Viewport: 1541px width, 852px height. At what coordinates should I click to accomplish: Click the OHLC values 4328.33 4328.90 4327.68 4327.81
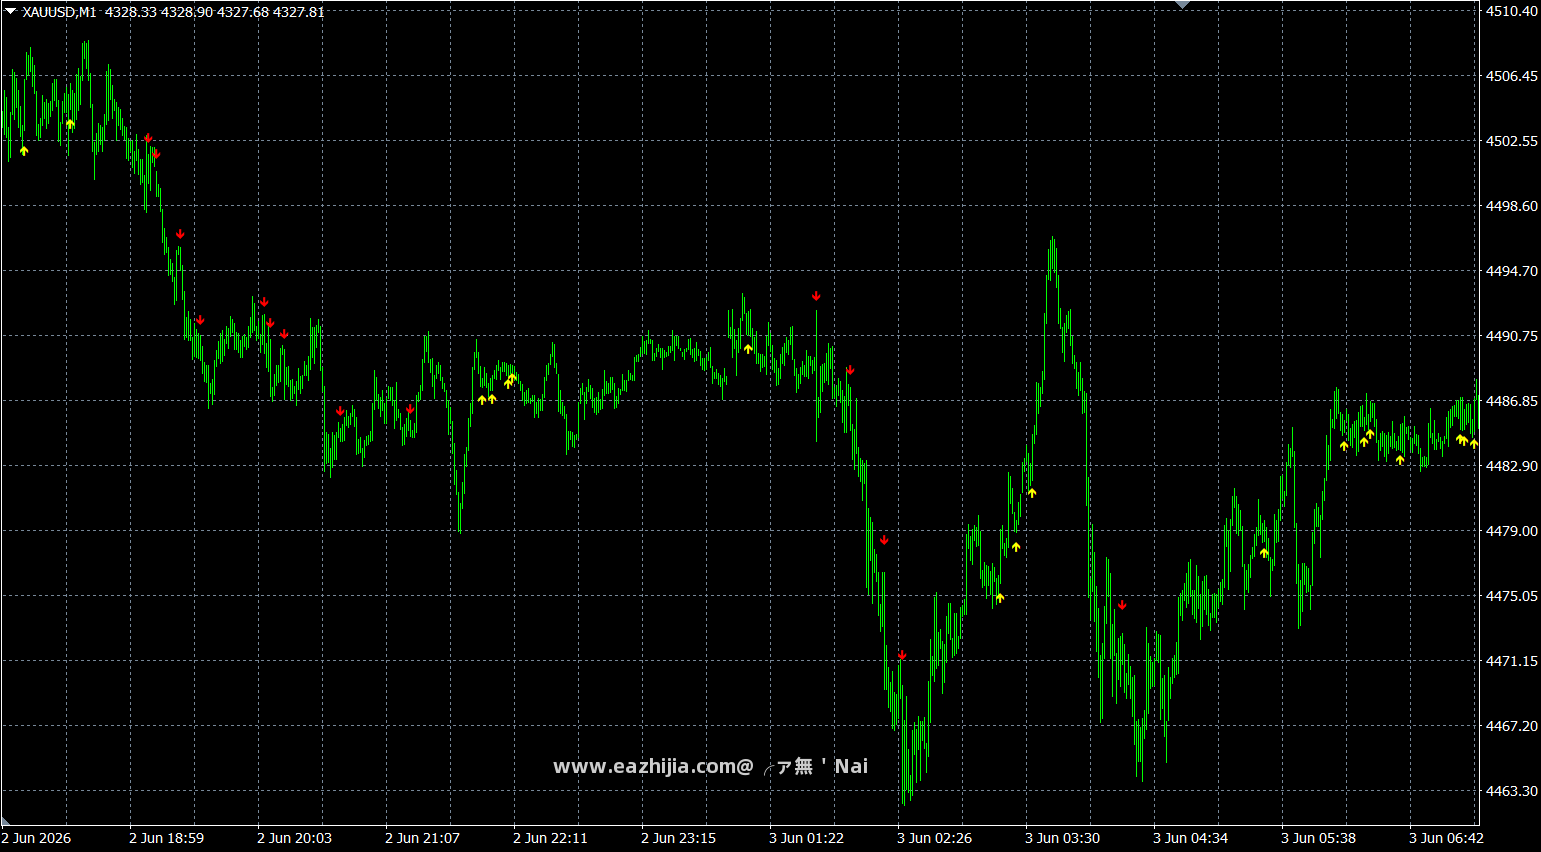pos(214,12)
